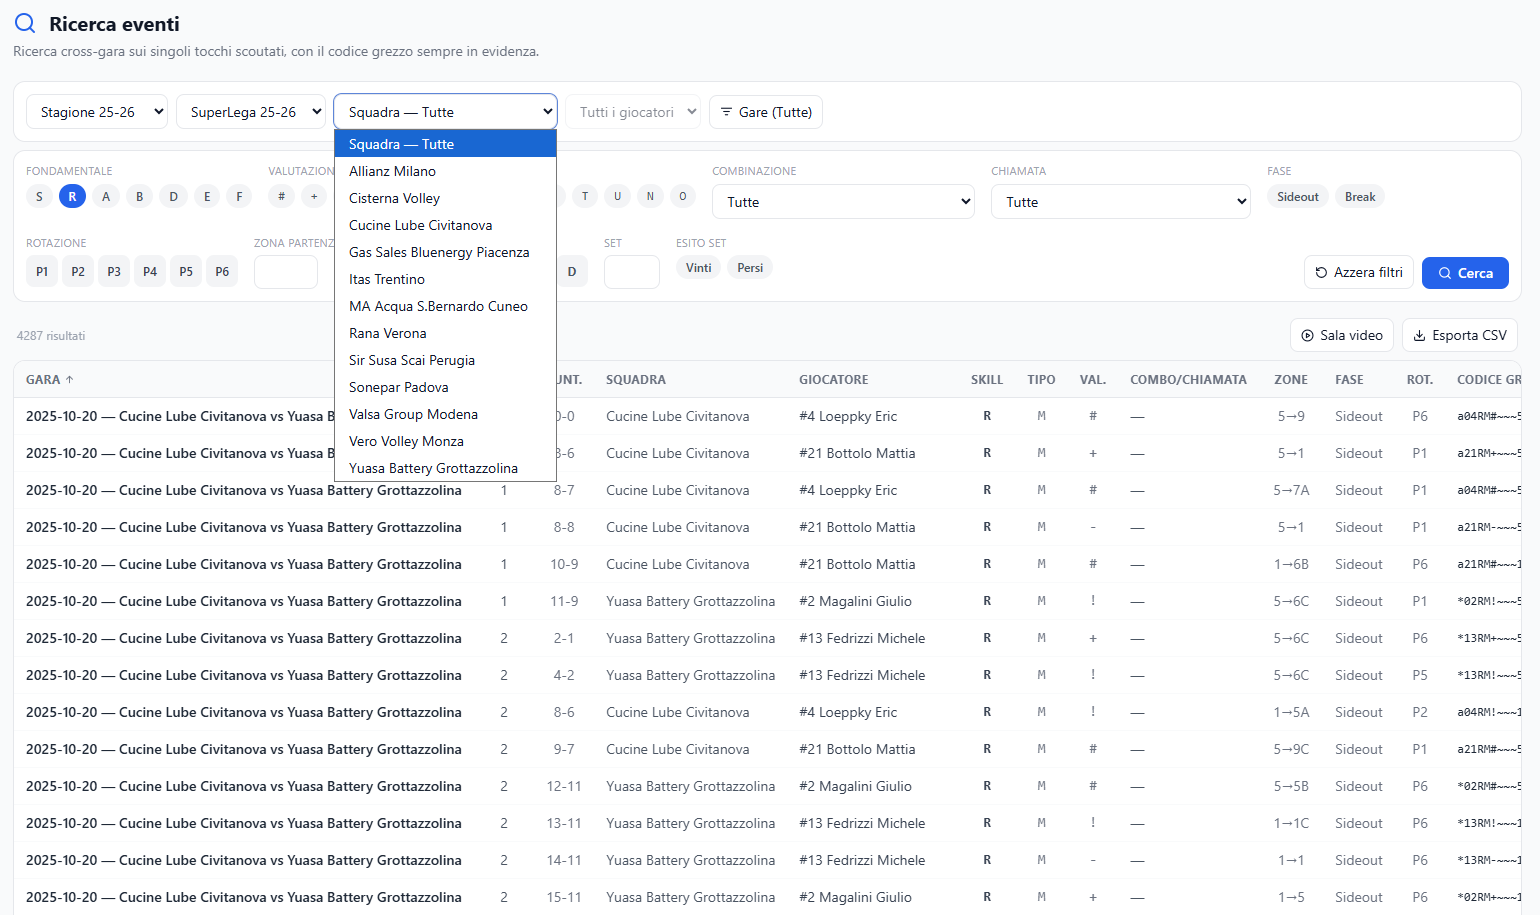Toggle the Persi set outcome chip

(x=750, y=268)
